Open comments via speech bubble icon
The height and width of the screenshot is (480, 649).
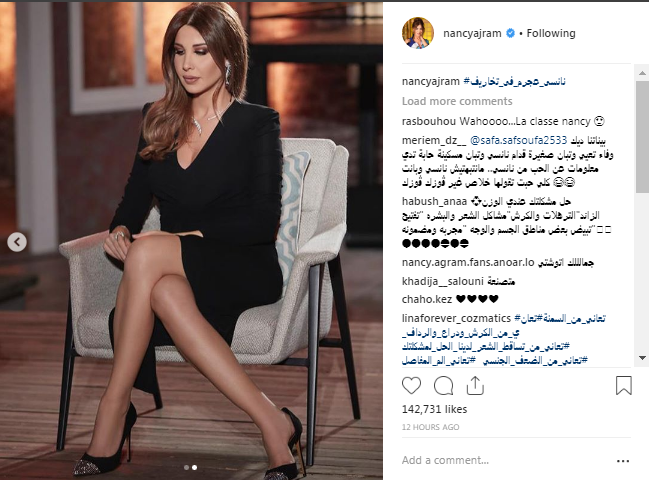[443, 386]
